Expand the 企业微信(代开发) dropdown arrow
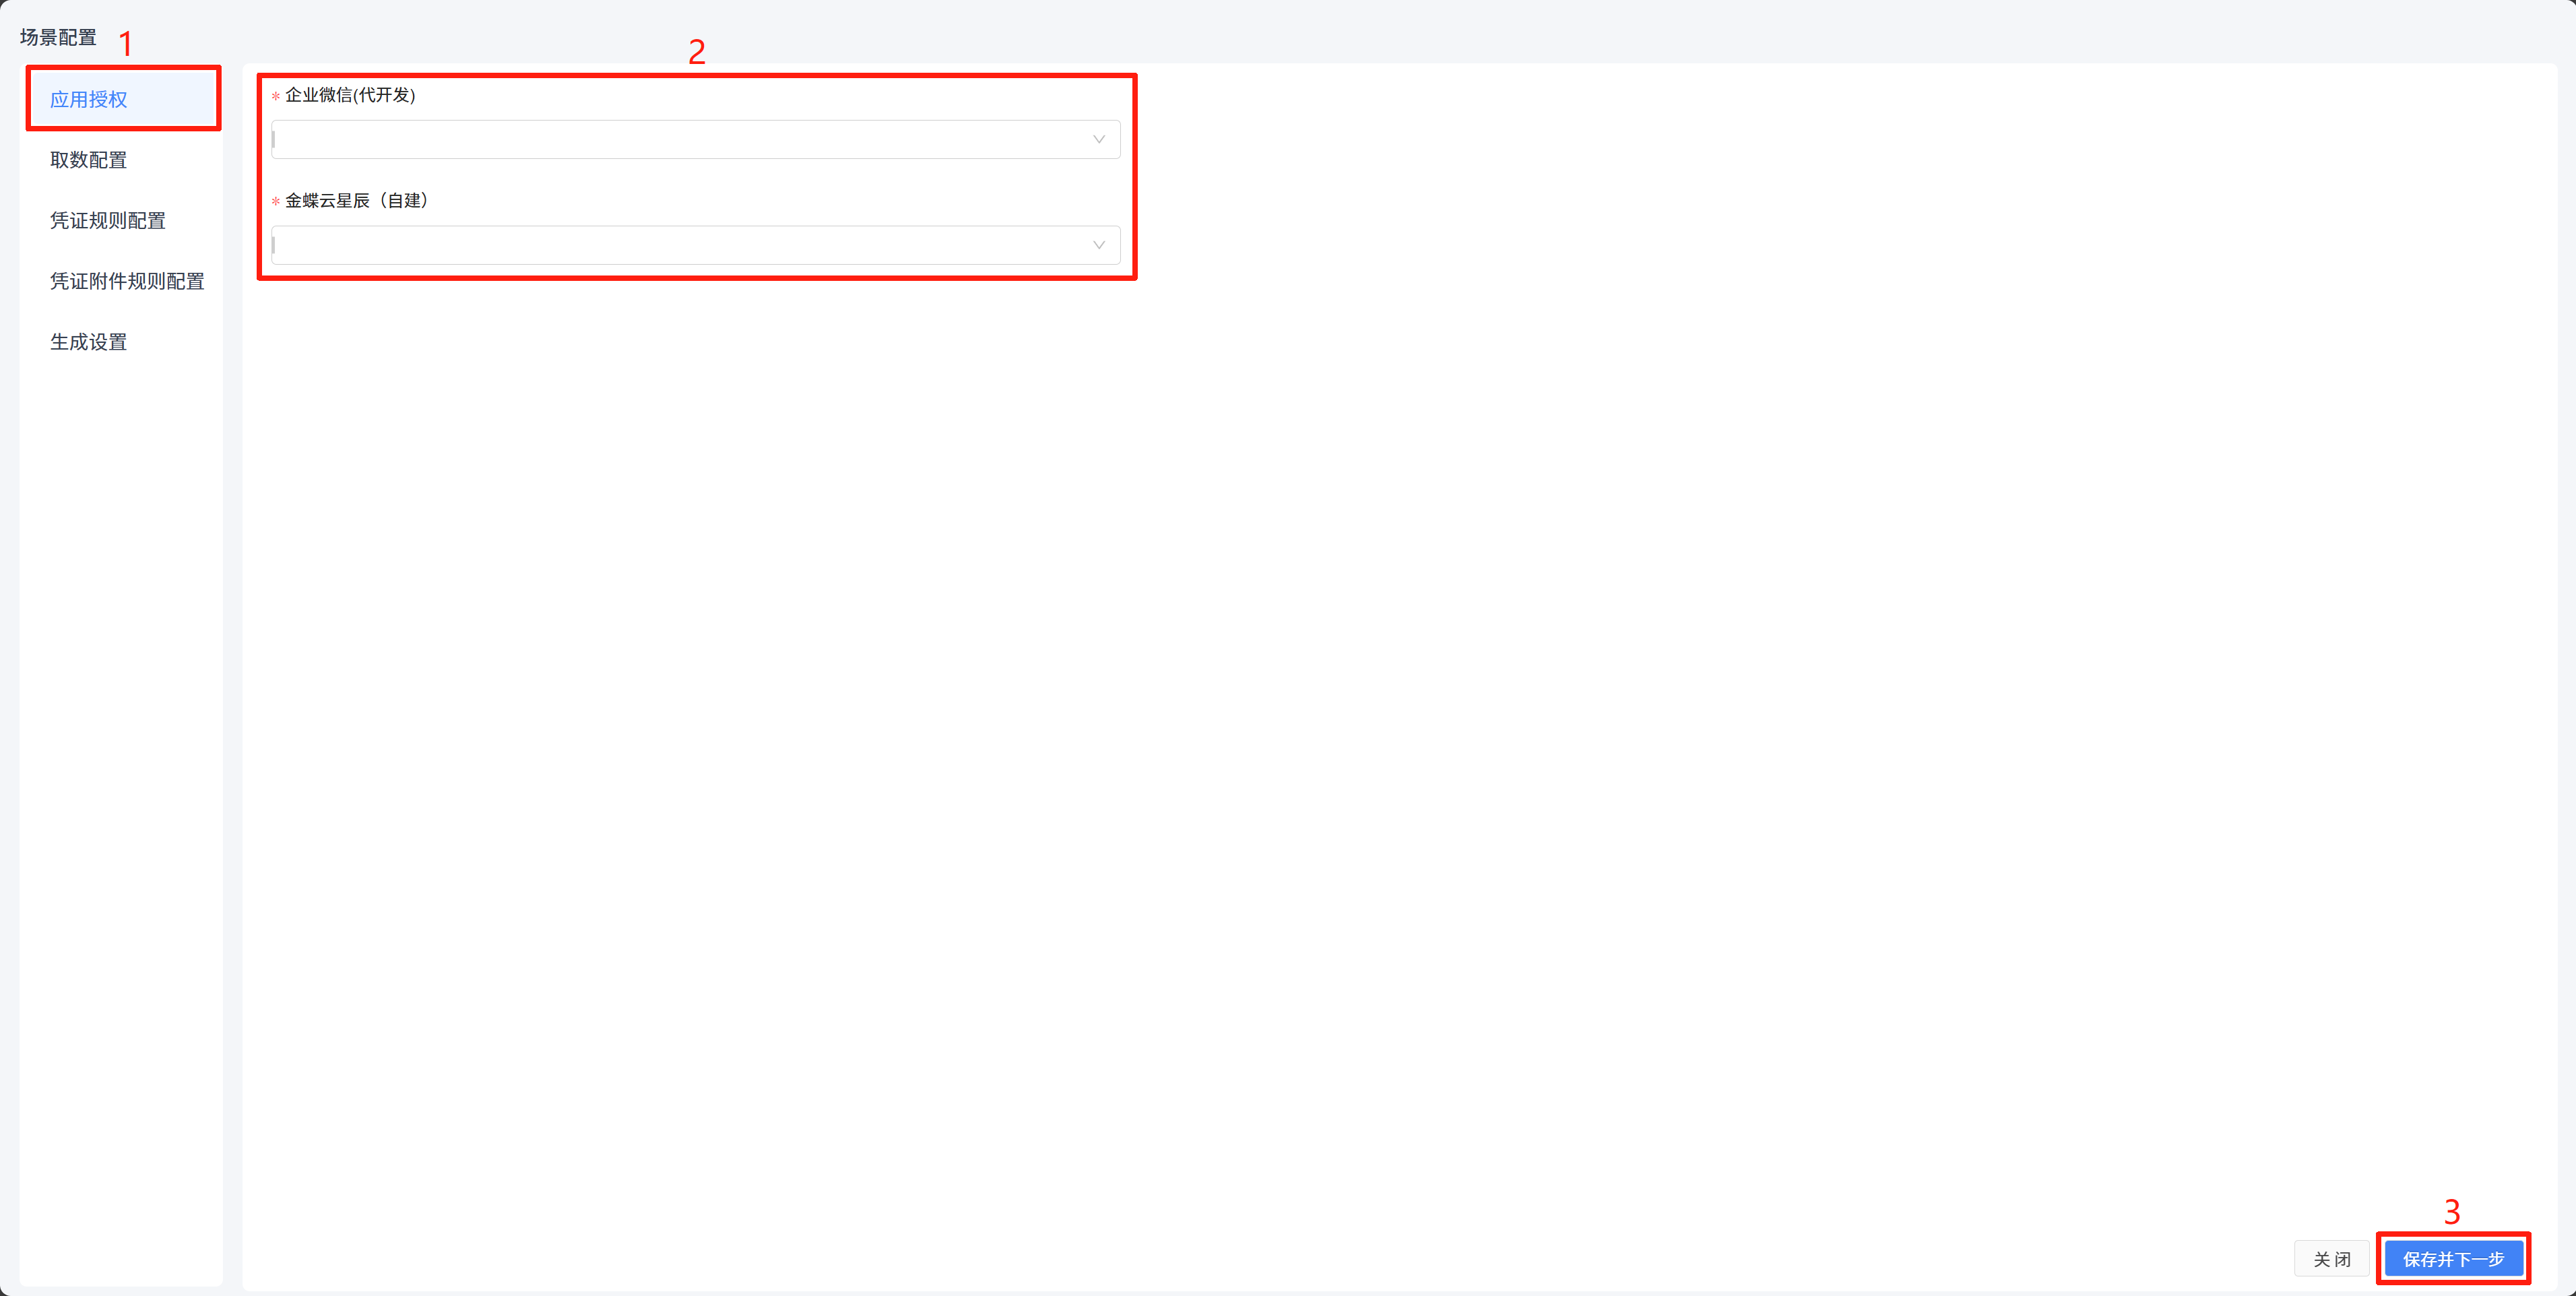 point(1098,139)
